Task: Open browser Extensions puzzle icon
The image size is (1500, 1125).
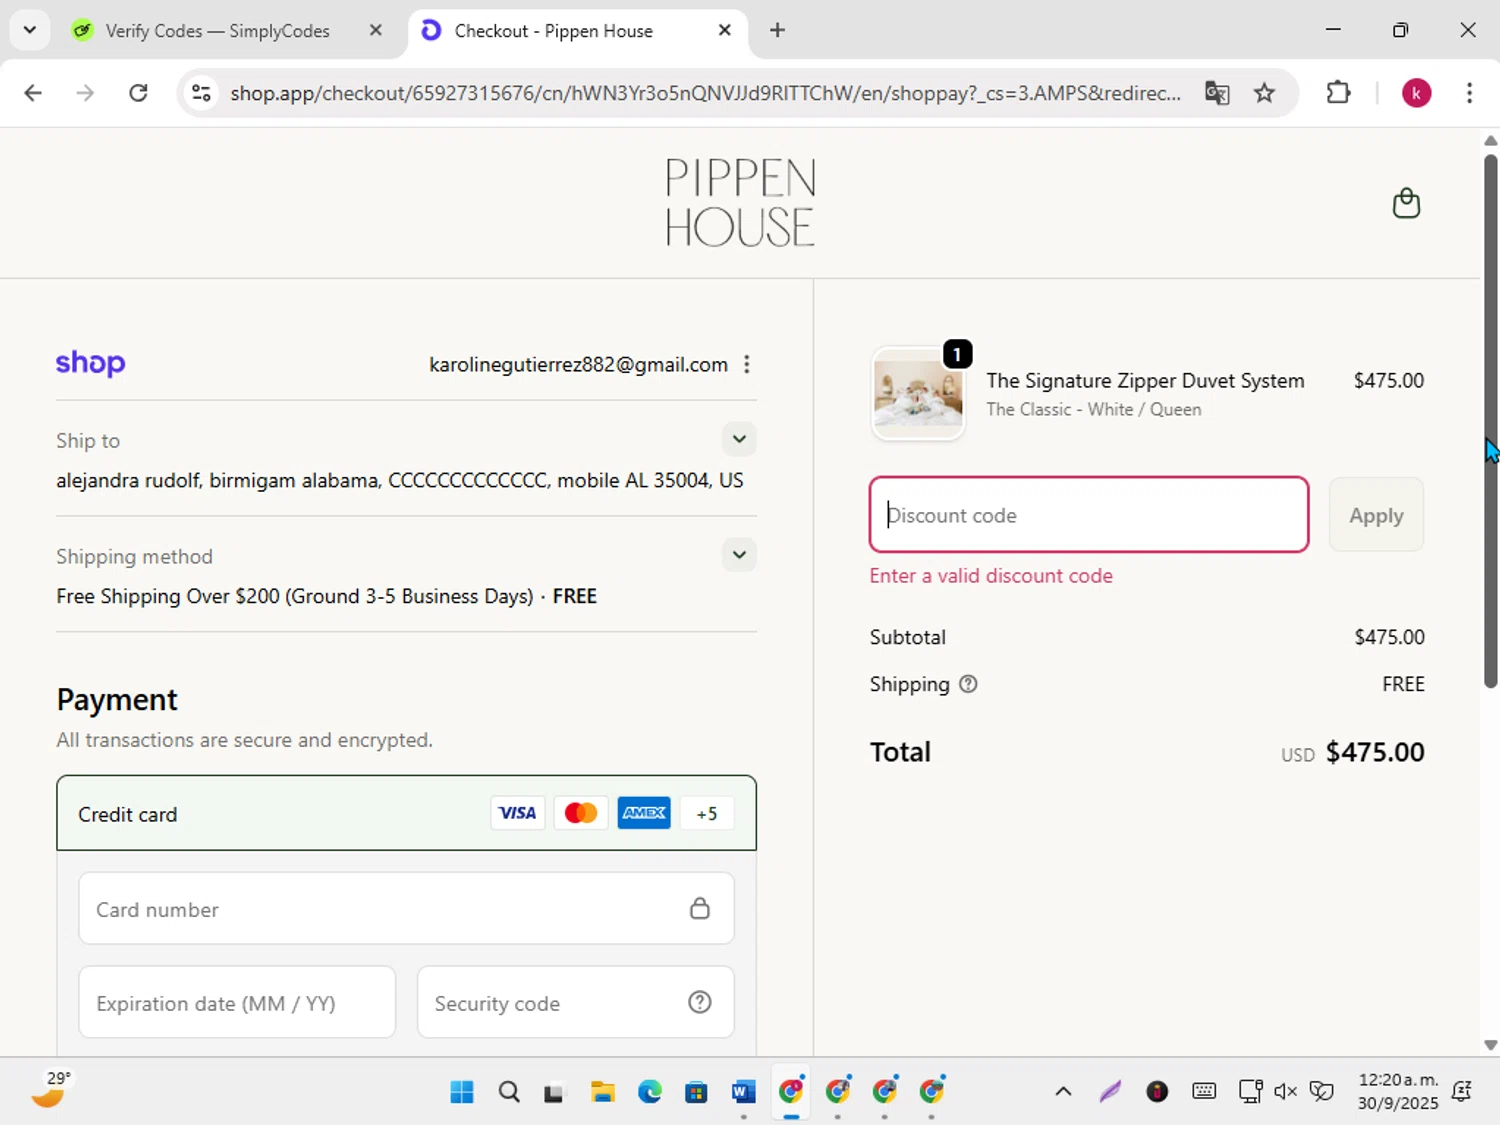Action: pyautogui.click(x=1338, y=93)
